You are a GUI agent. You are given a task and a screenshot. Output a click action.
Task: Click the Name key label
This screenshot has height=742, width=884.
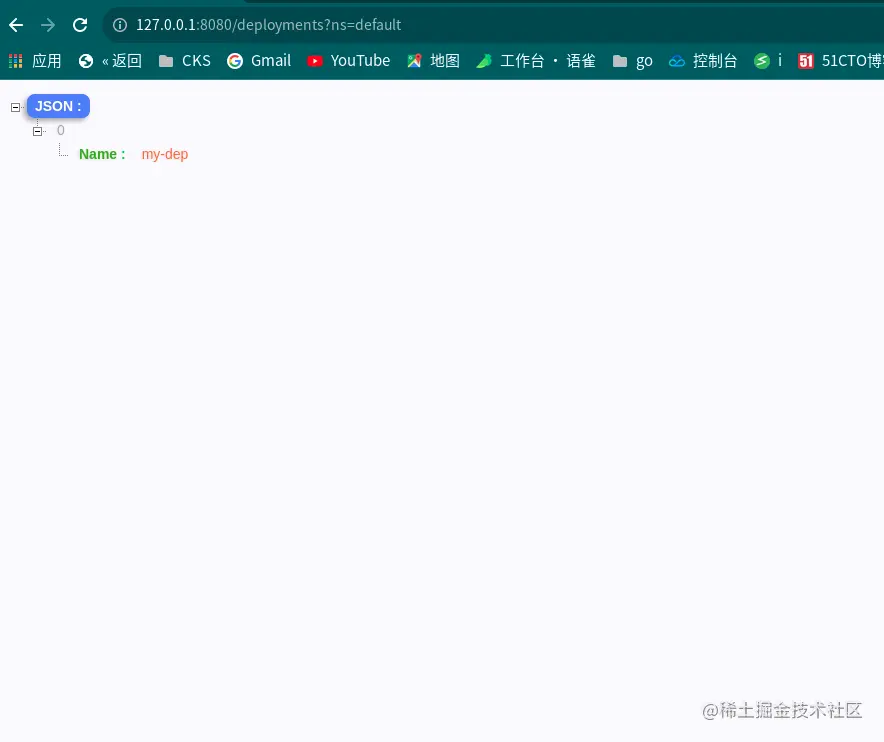pos(102,154)
